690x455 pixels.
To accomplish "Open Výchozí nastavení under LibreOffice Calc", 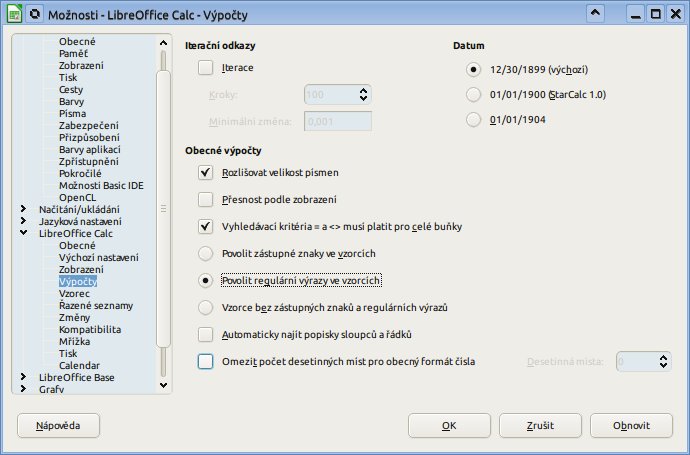I will 99,257.
